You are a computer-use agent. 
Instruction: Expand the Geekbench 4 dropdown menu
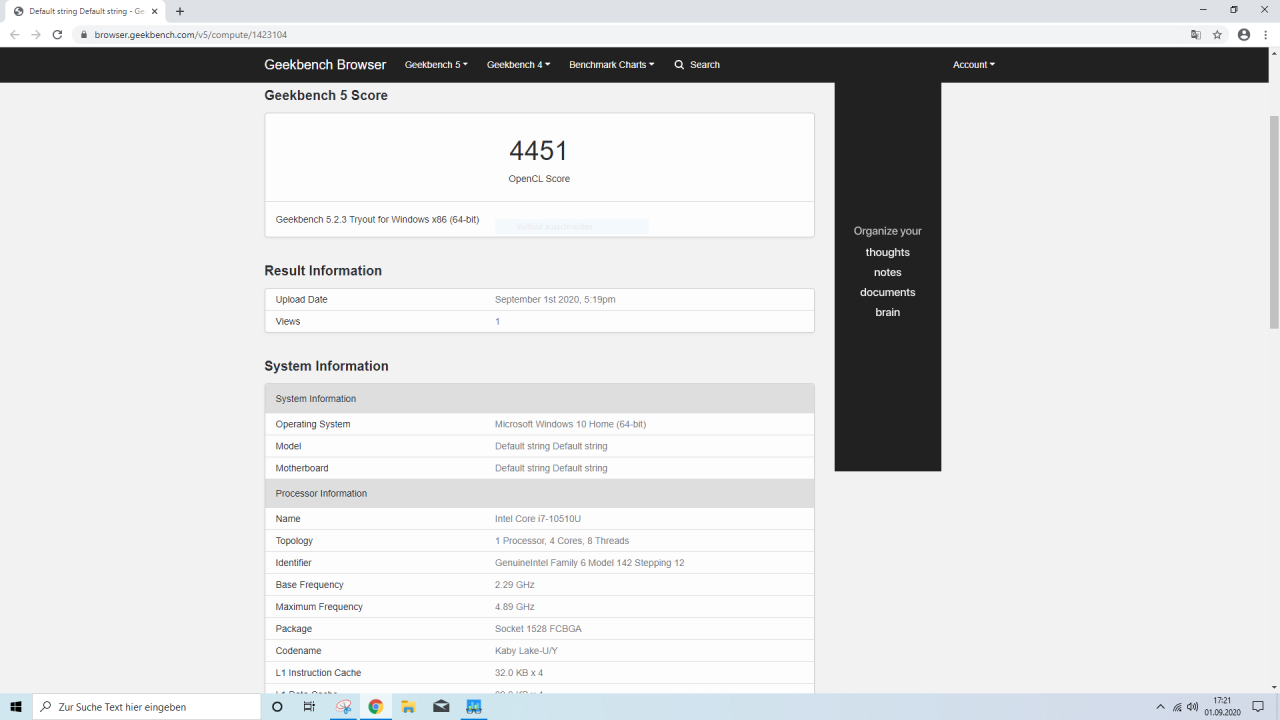point(518,65)
